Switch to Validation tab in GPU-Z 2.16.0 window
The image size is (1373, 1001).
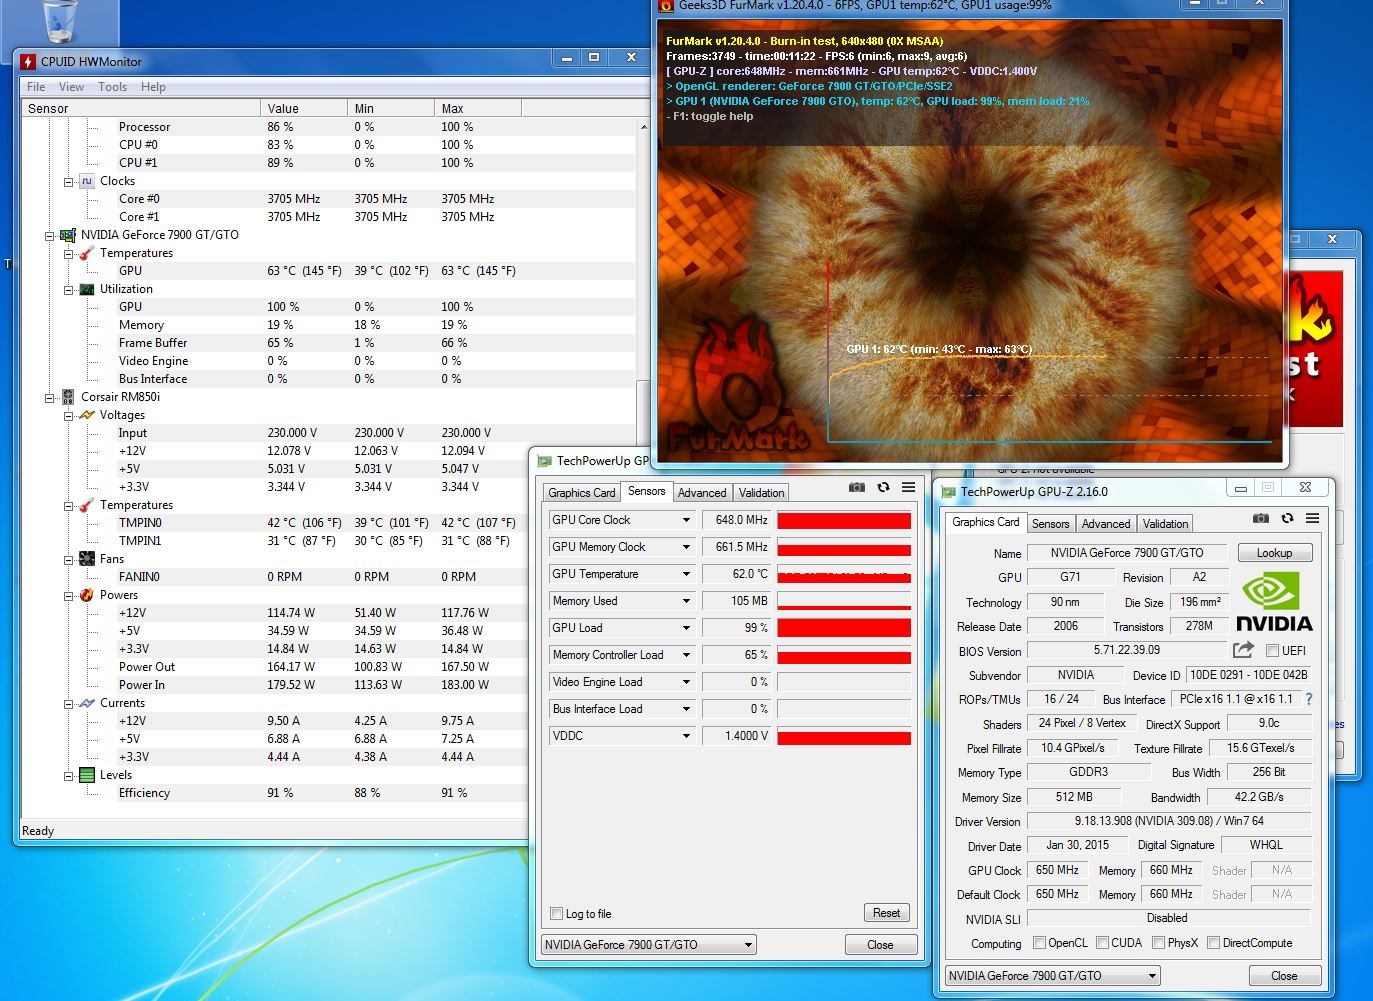1165,524
